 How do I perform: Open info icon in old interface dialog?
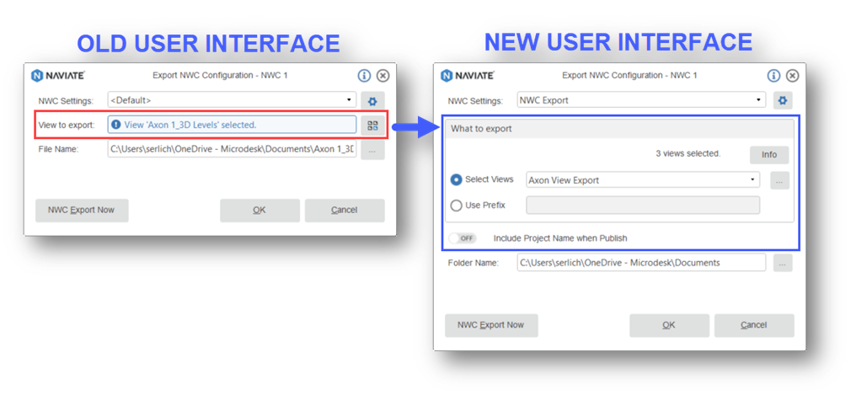pyautogui.click(x=364, y=75)
